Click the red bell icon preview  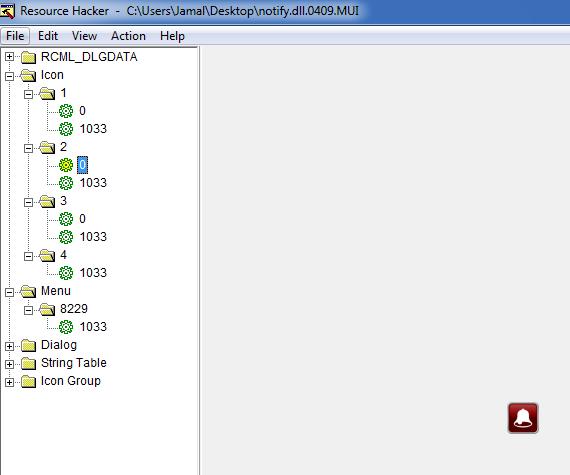click(523, 418)
